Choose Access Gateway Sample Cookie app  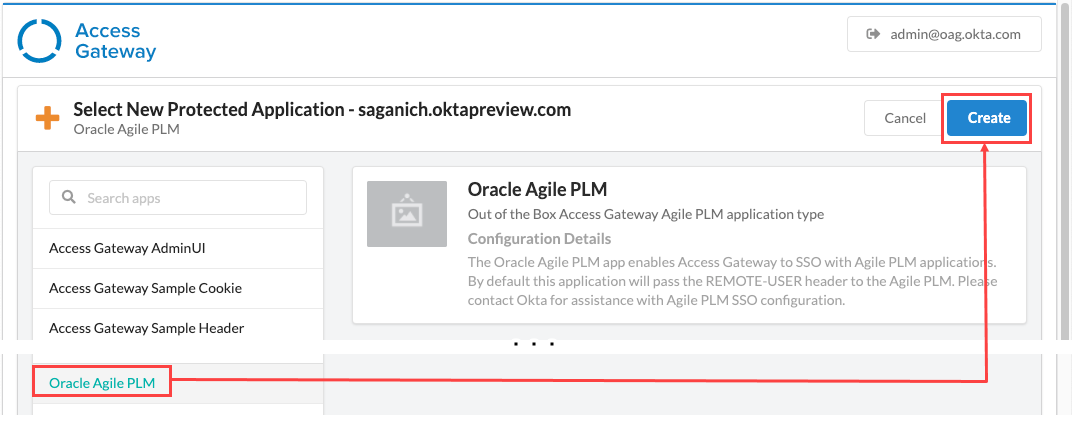(x=145, y=288)
